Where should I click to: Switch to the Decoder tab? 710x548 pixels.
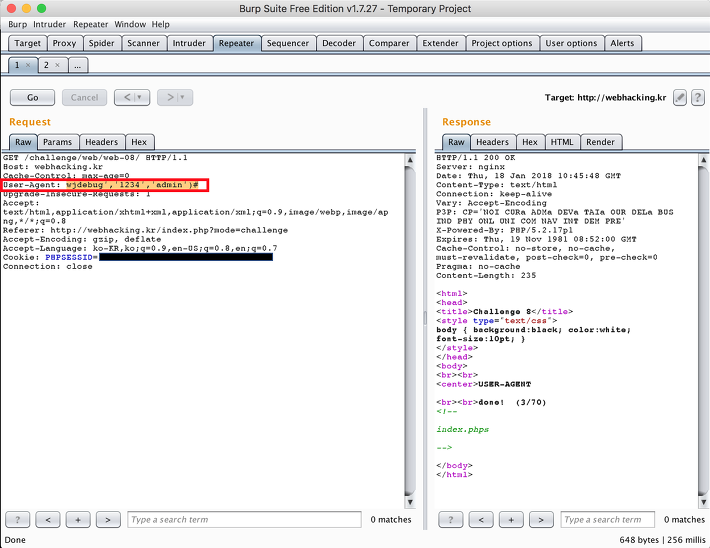339,43
